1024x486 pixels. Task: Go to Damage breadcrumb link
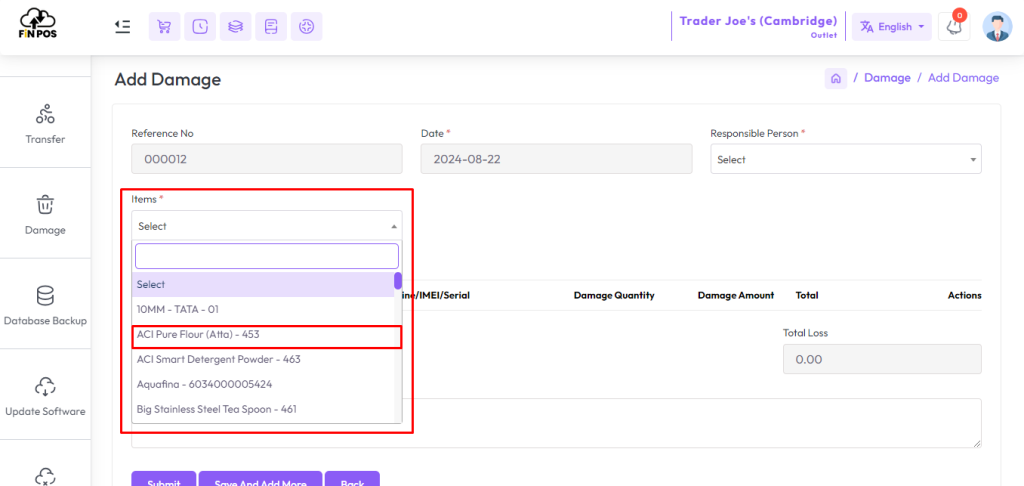[x=887, y=78]
